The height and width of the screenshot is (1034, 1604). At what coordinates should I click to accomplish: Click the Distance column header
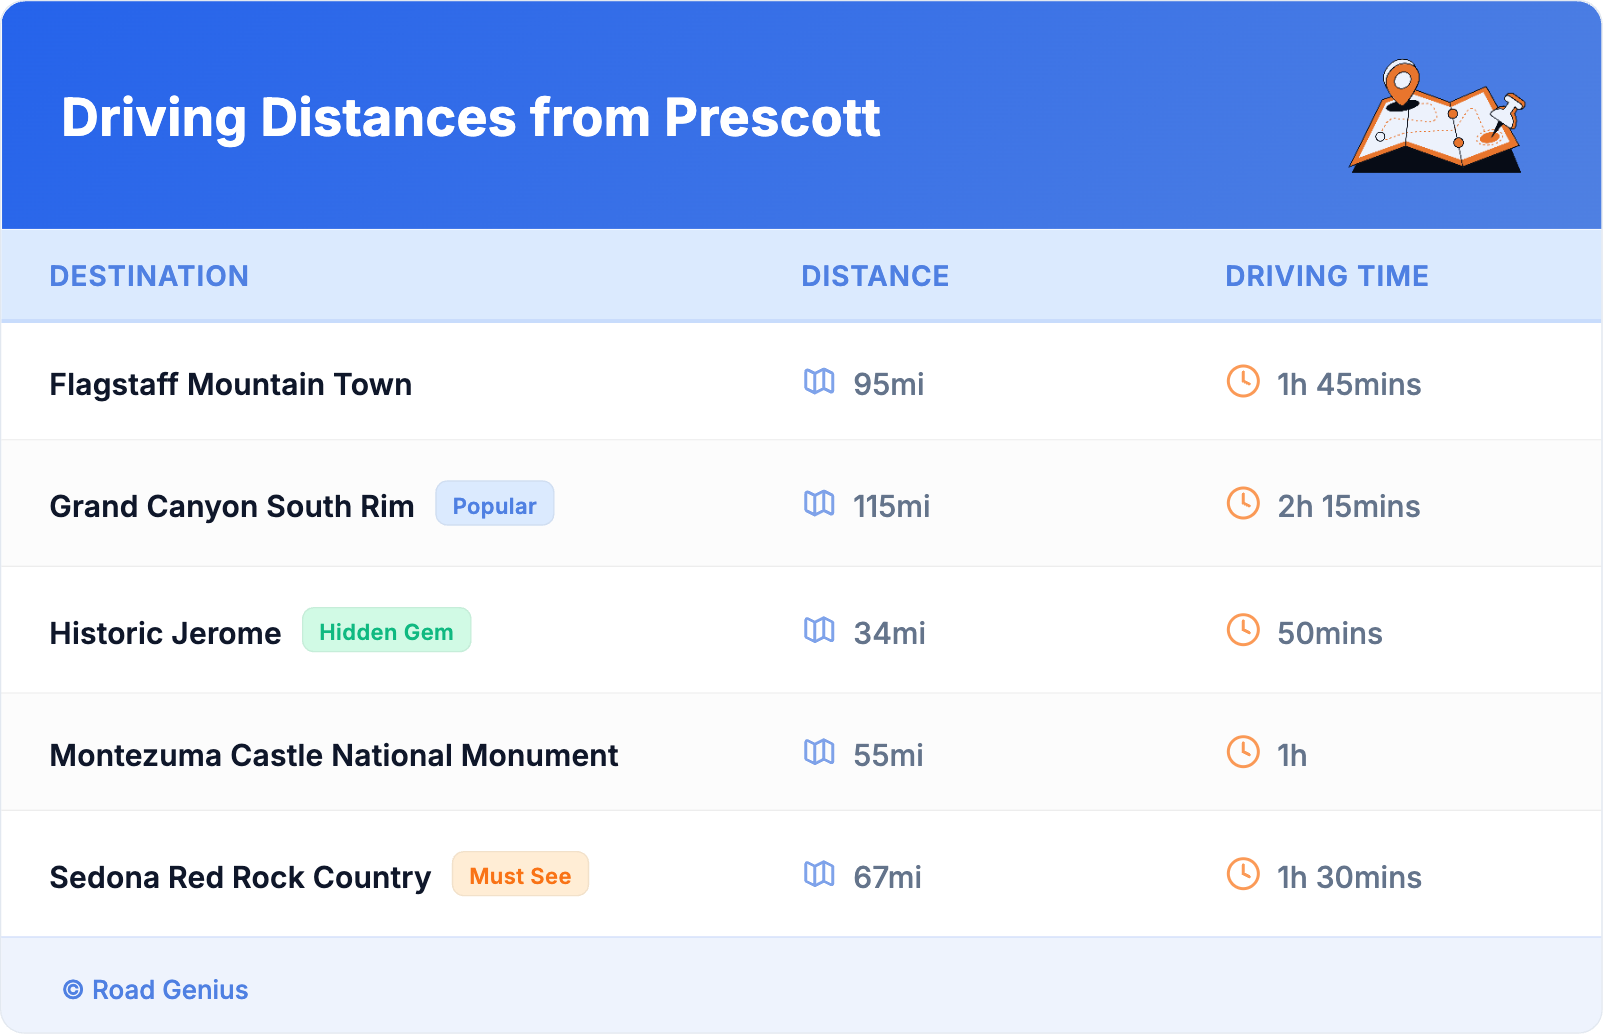[875, 276]
